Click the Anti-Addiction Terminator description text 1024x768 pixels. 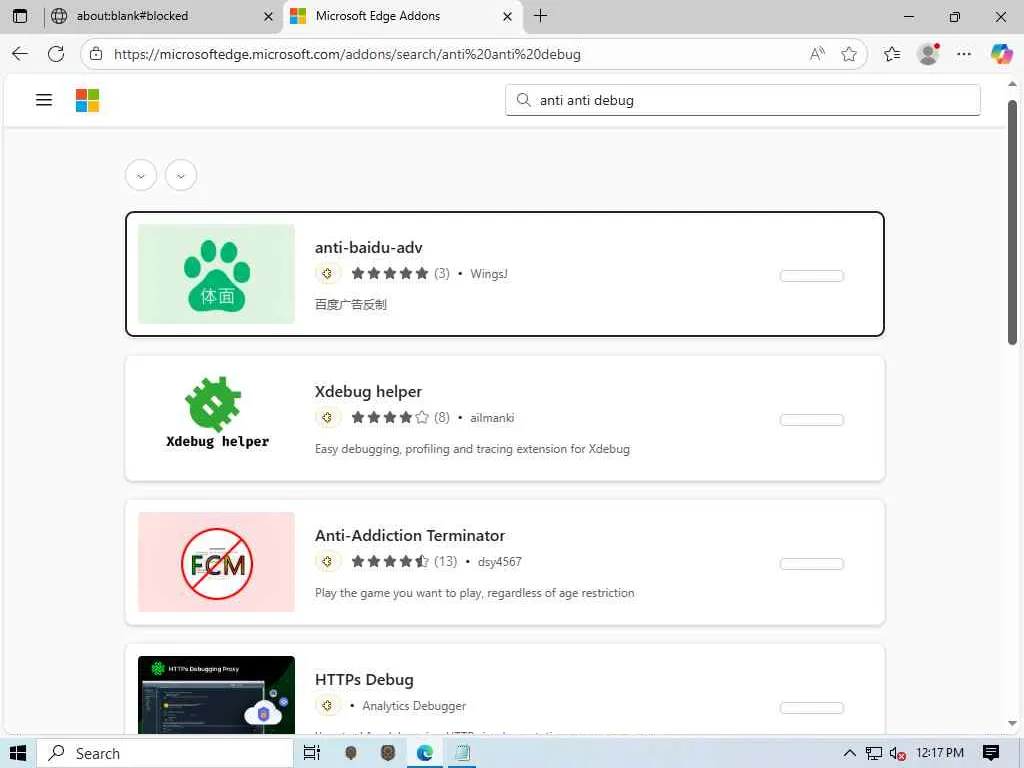[475, 593]
